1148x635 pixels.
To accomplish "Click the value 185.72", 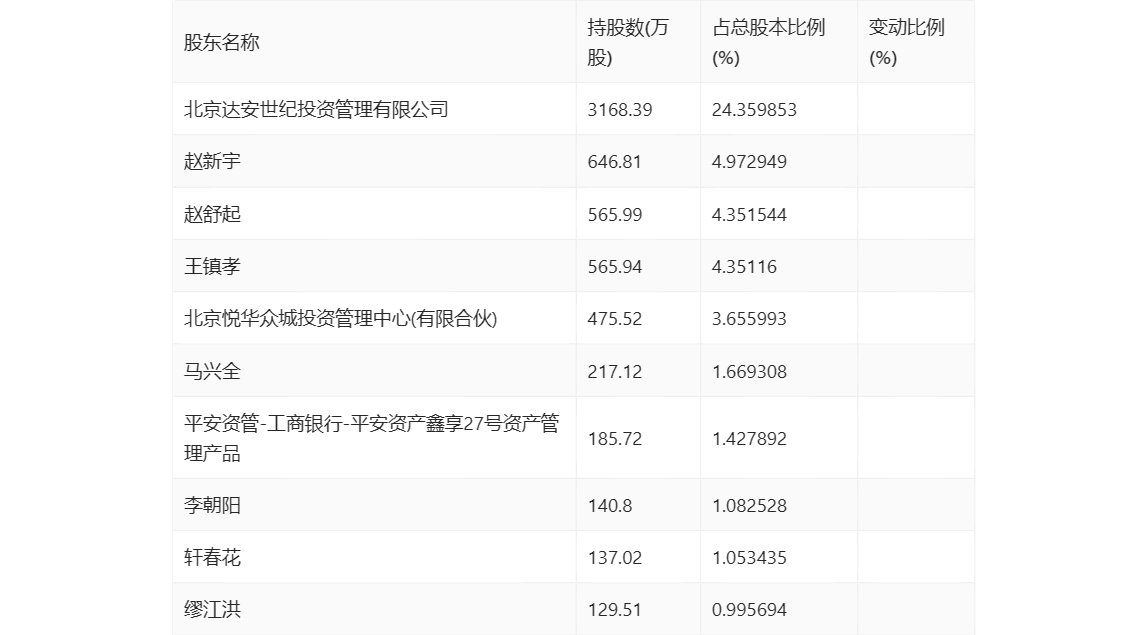I will [614, 439].
